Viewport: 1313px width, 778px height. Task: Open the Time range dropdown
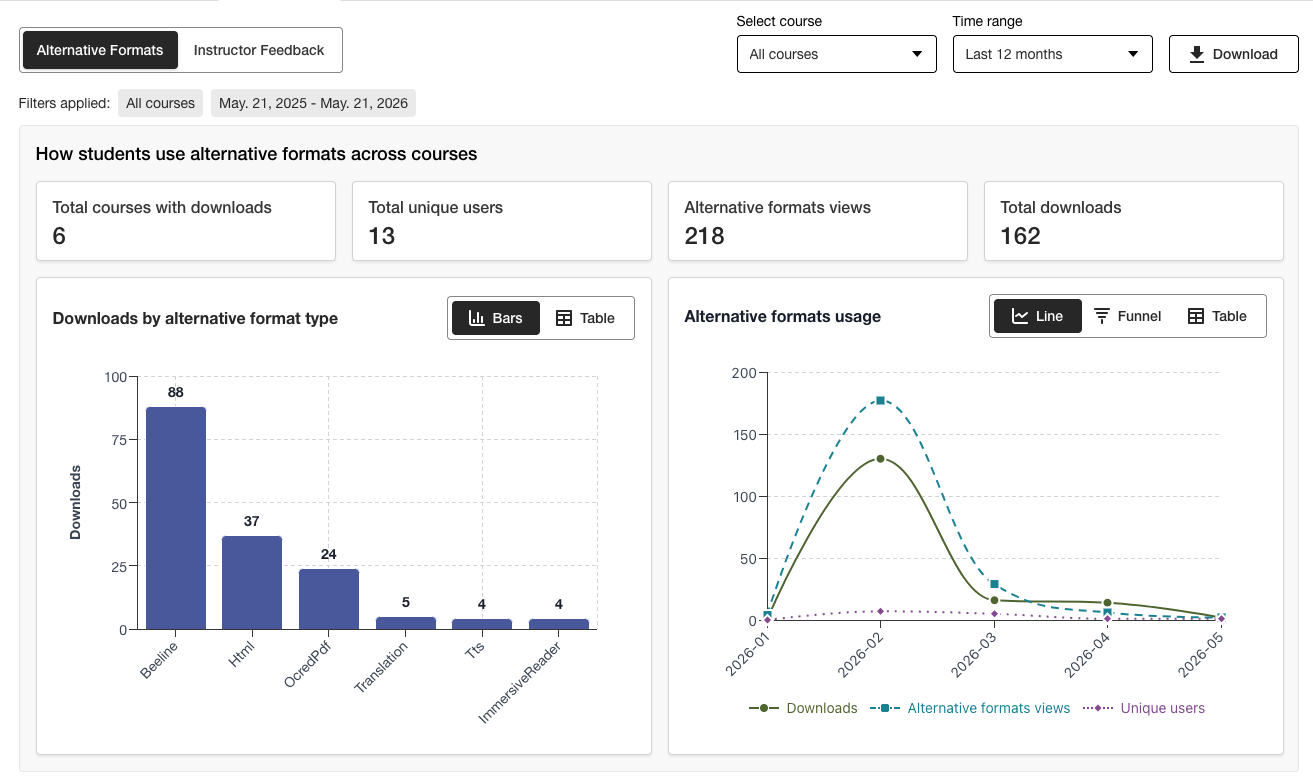point(1053,54)
